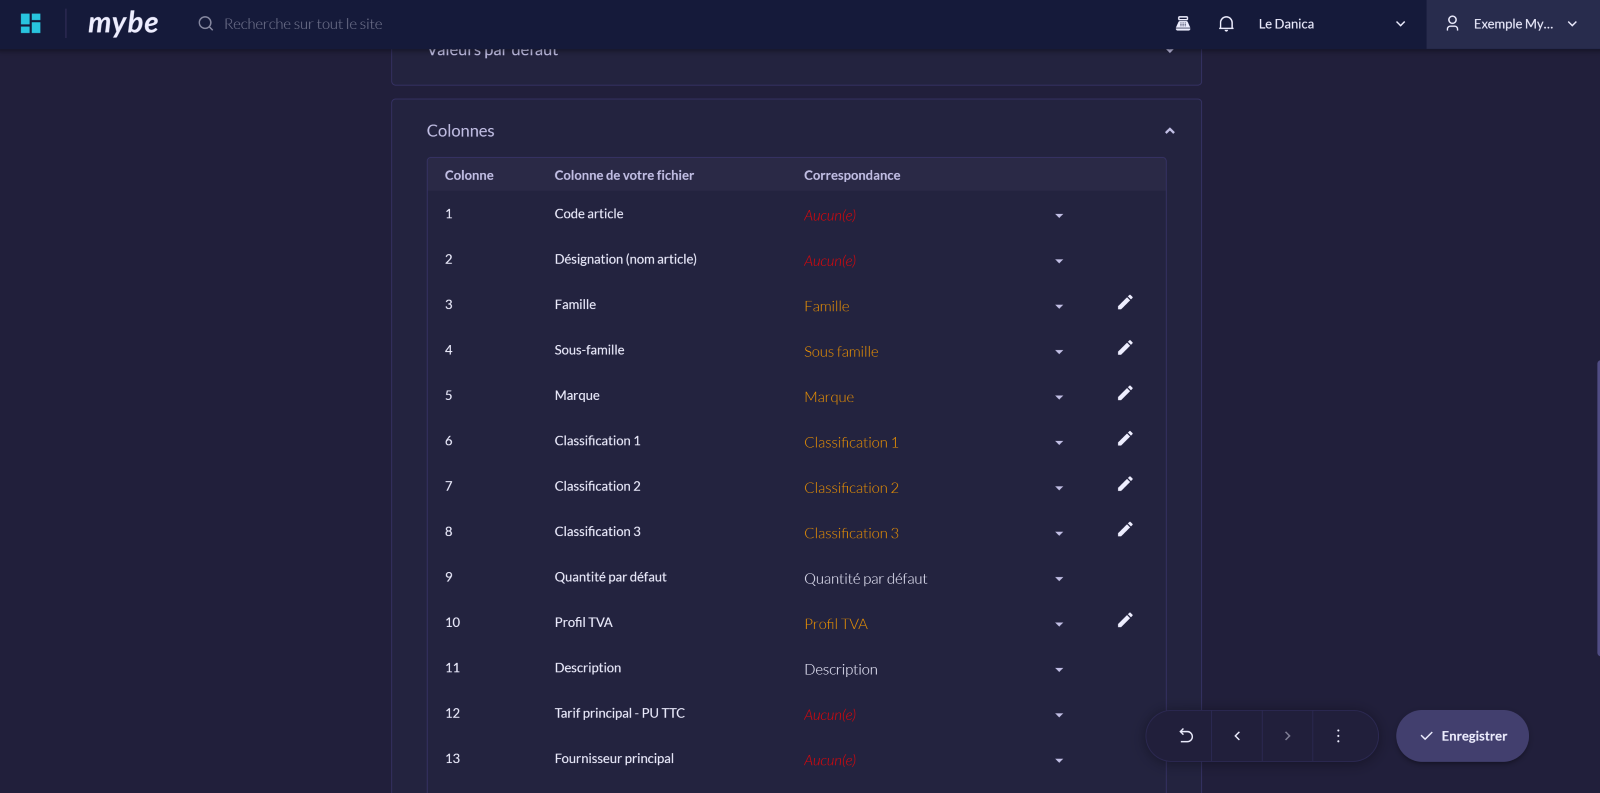The image size is (1600, 793).
Task: Go to previous step with left chevron
Action: pyautogui.click(x=1237, y=736)
